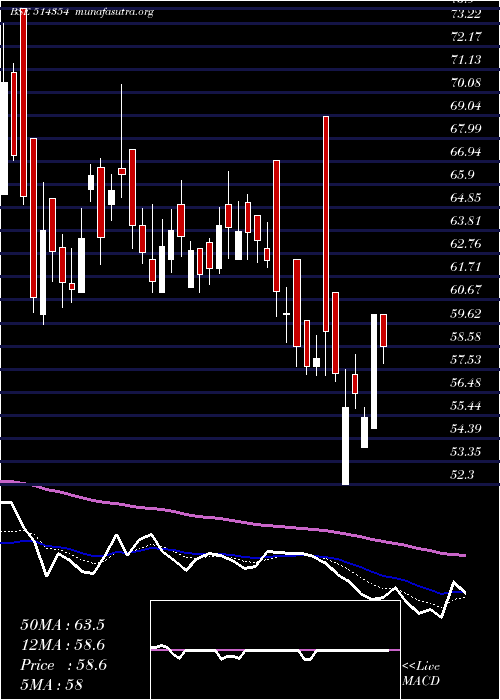Click the <<Live MACD label
Screen dimensions: 500x700
click(x=421, y=674)
